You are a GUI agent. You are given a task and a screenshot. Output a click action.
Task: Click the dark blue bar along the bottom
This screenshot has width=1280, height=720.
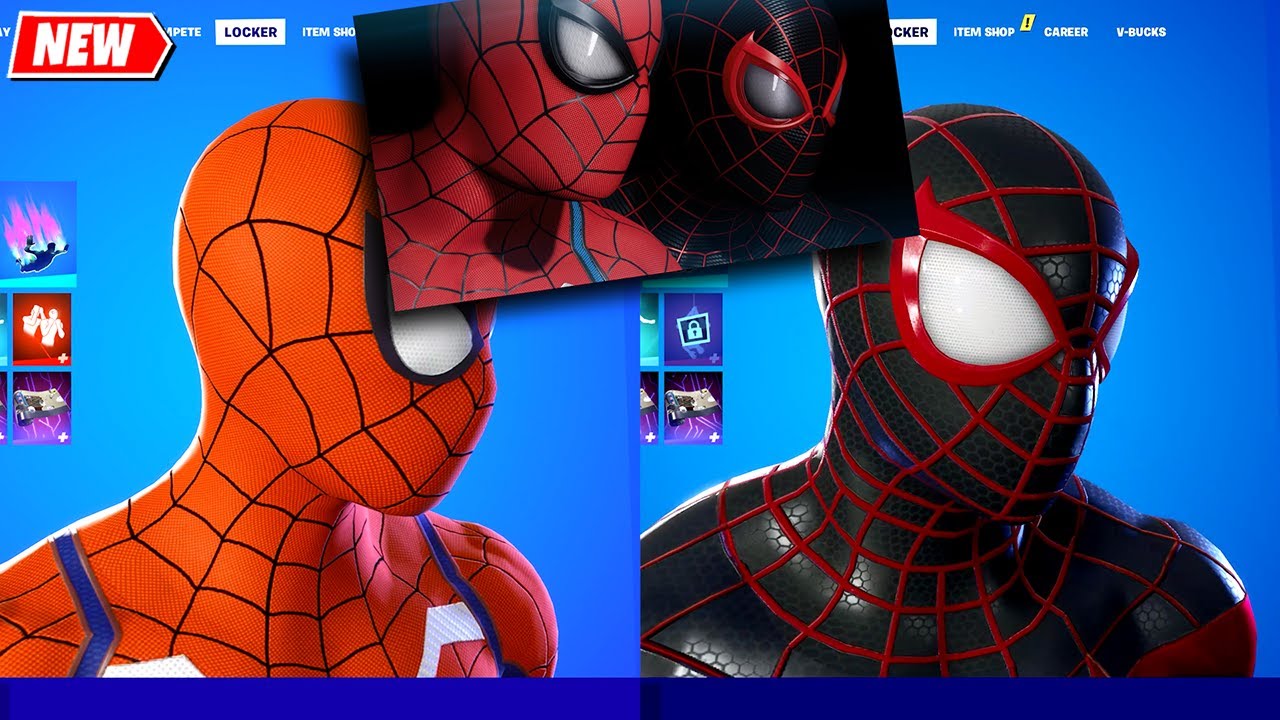point(640,699)
